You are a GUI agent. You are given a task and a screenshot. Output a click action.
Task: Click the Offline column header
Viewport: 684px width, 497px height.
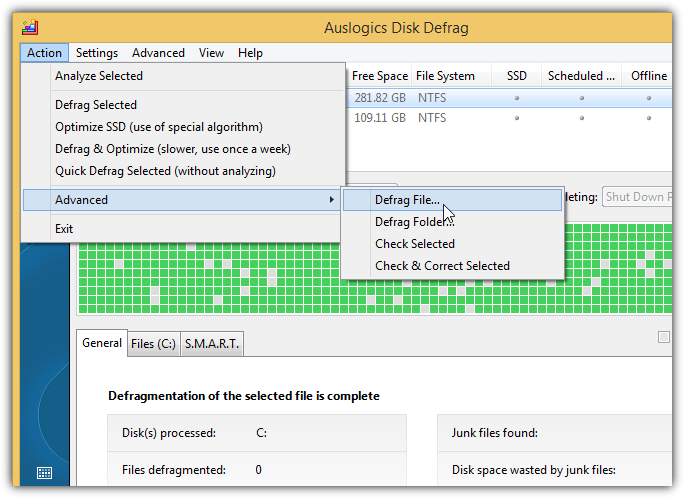tap(649, 76)
